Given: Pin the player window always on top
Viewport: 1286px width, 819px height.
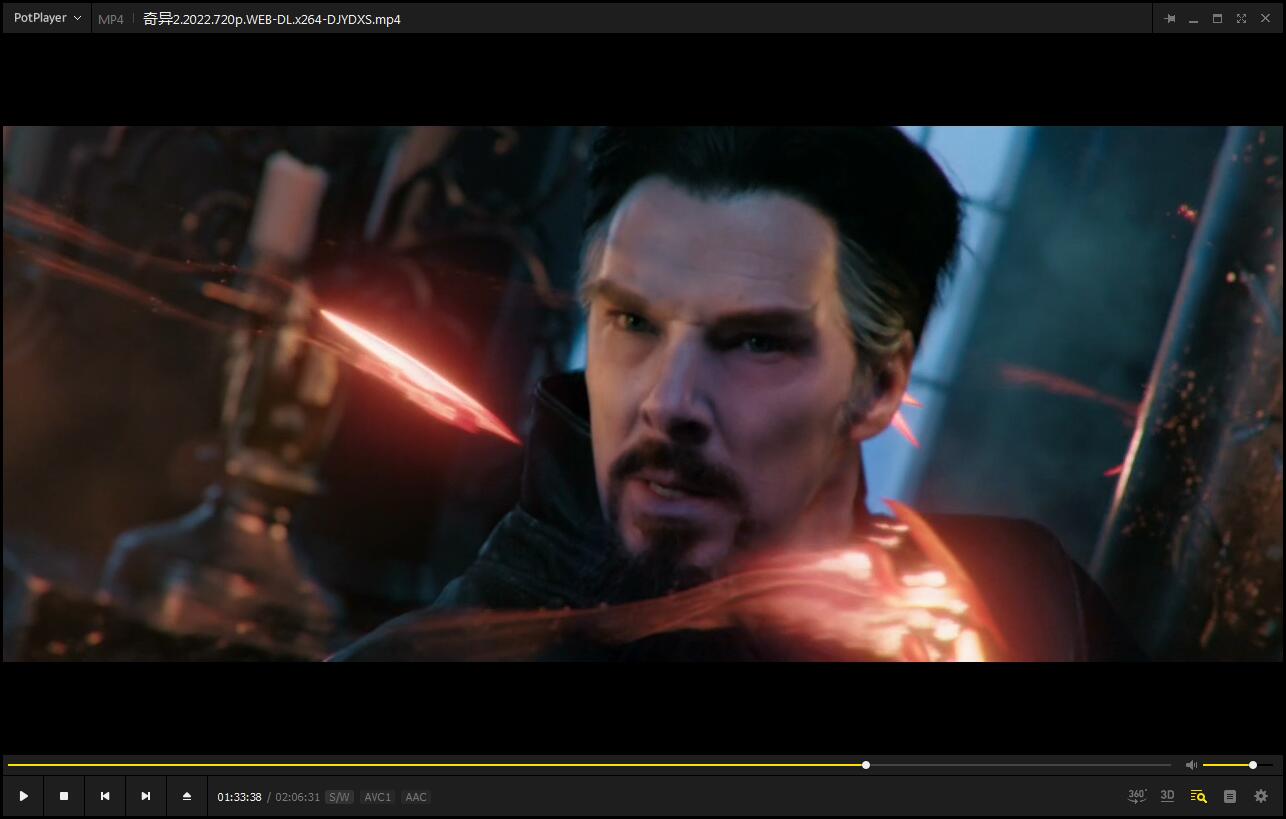Looking at the screenshot, I should click(x=1169, y=19).
